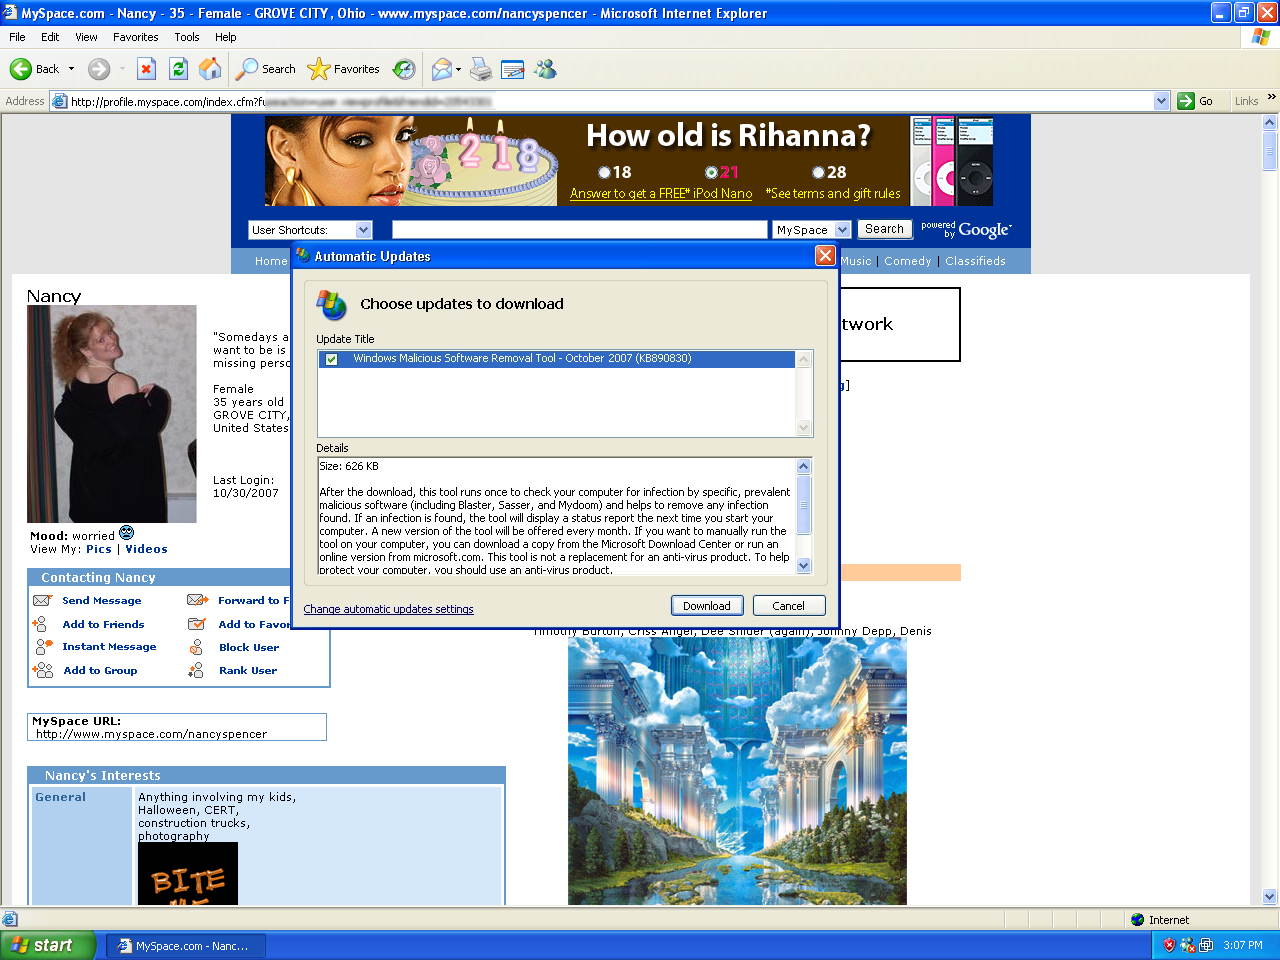Click network monitors tray icon
This screenshot has height=960, width=1280.
1206,945
